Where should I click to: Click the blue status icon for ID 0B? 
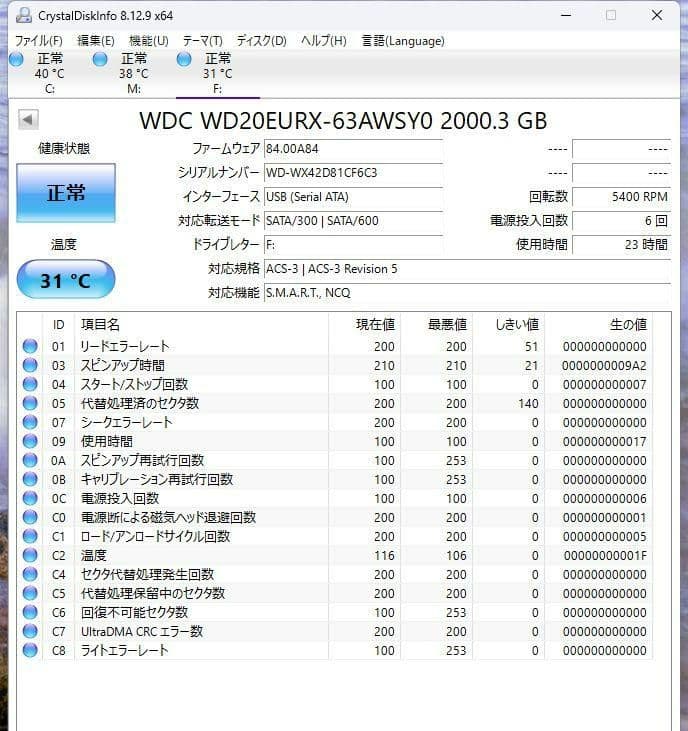coord(30,479)
